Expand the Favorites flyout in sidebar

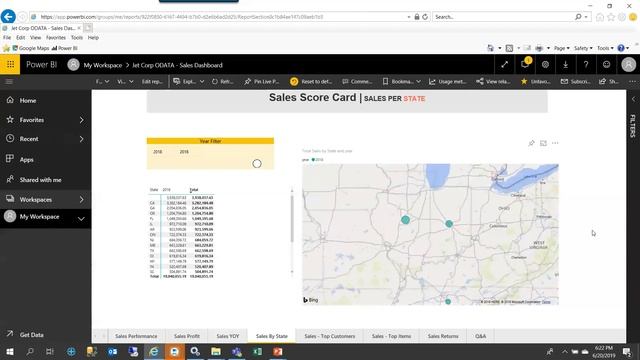81,120
